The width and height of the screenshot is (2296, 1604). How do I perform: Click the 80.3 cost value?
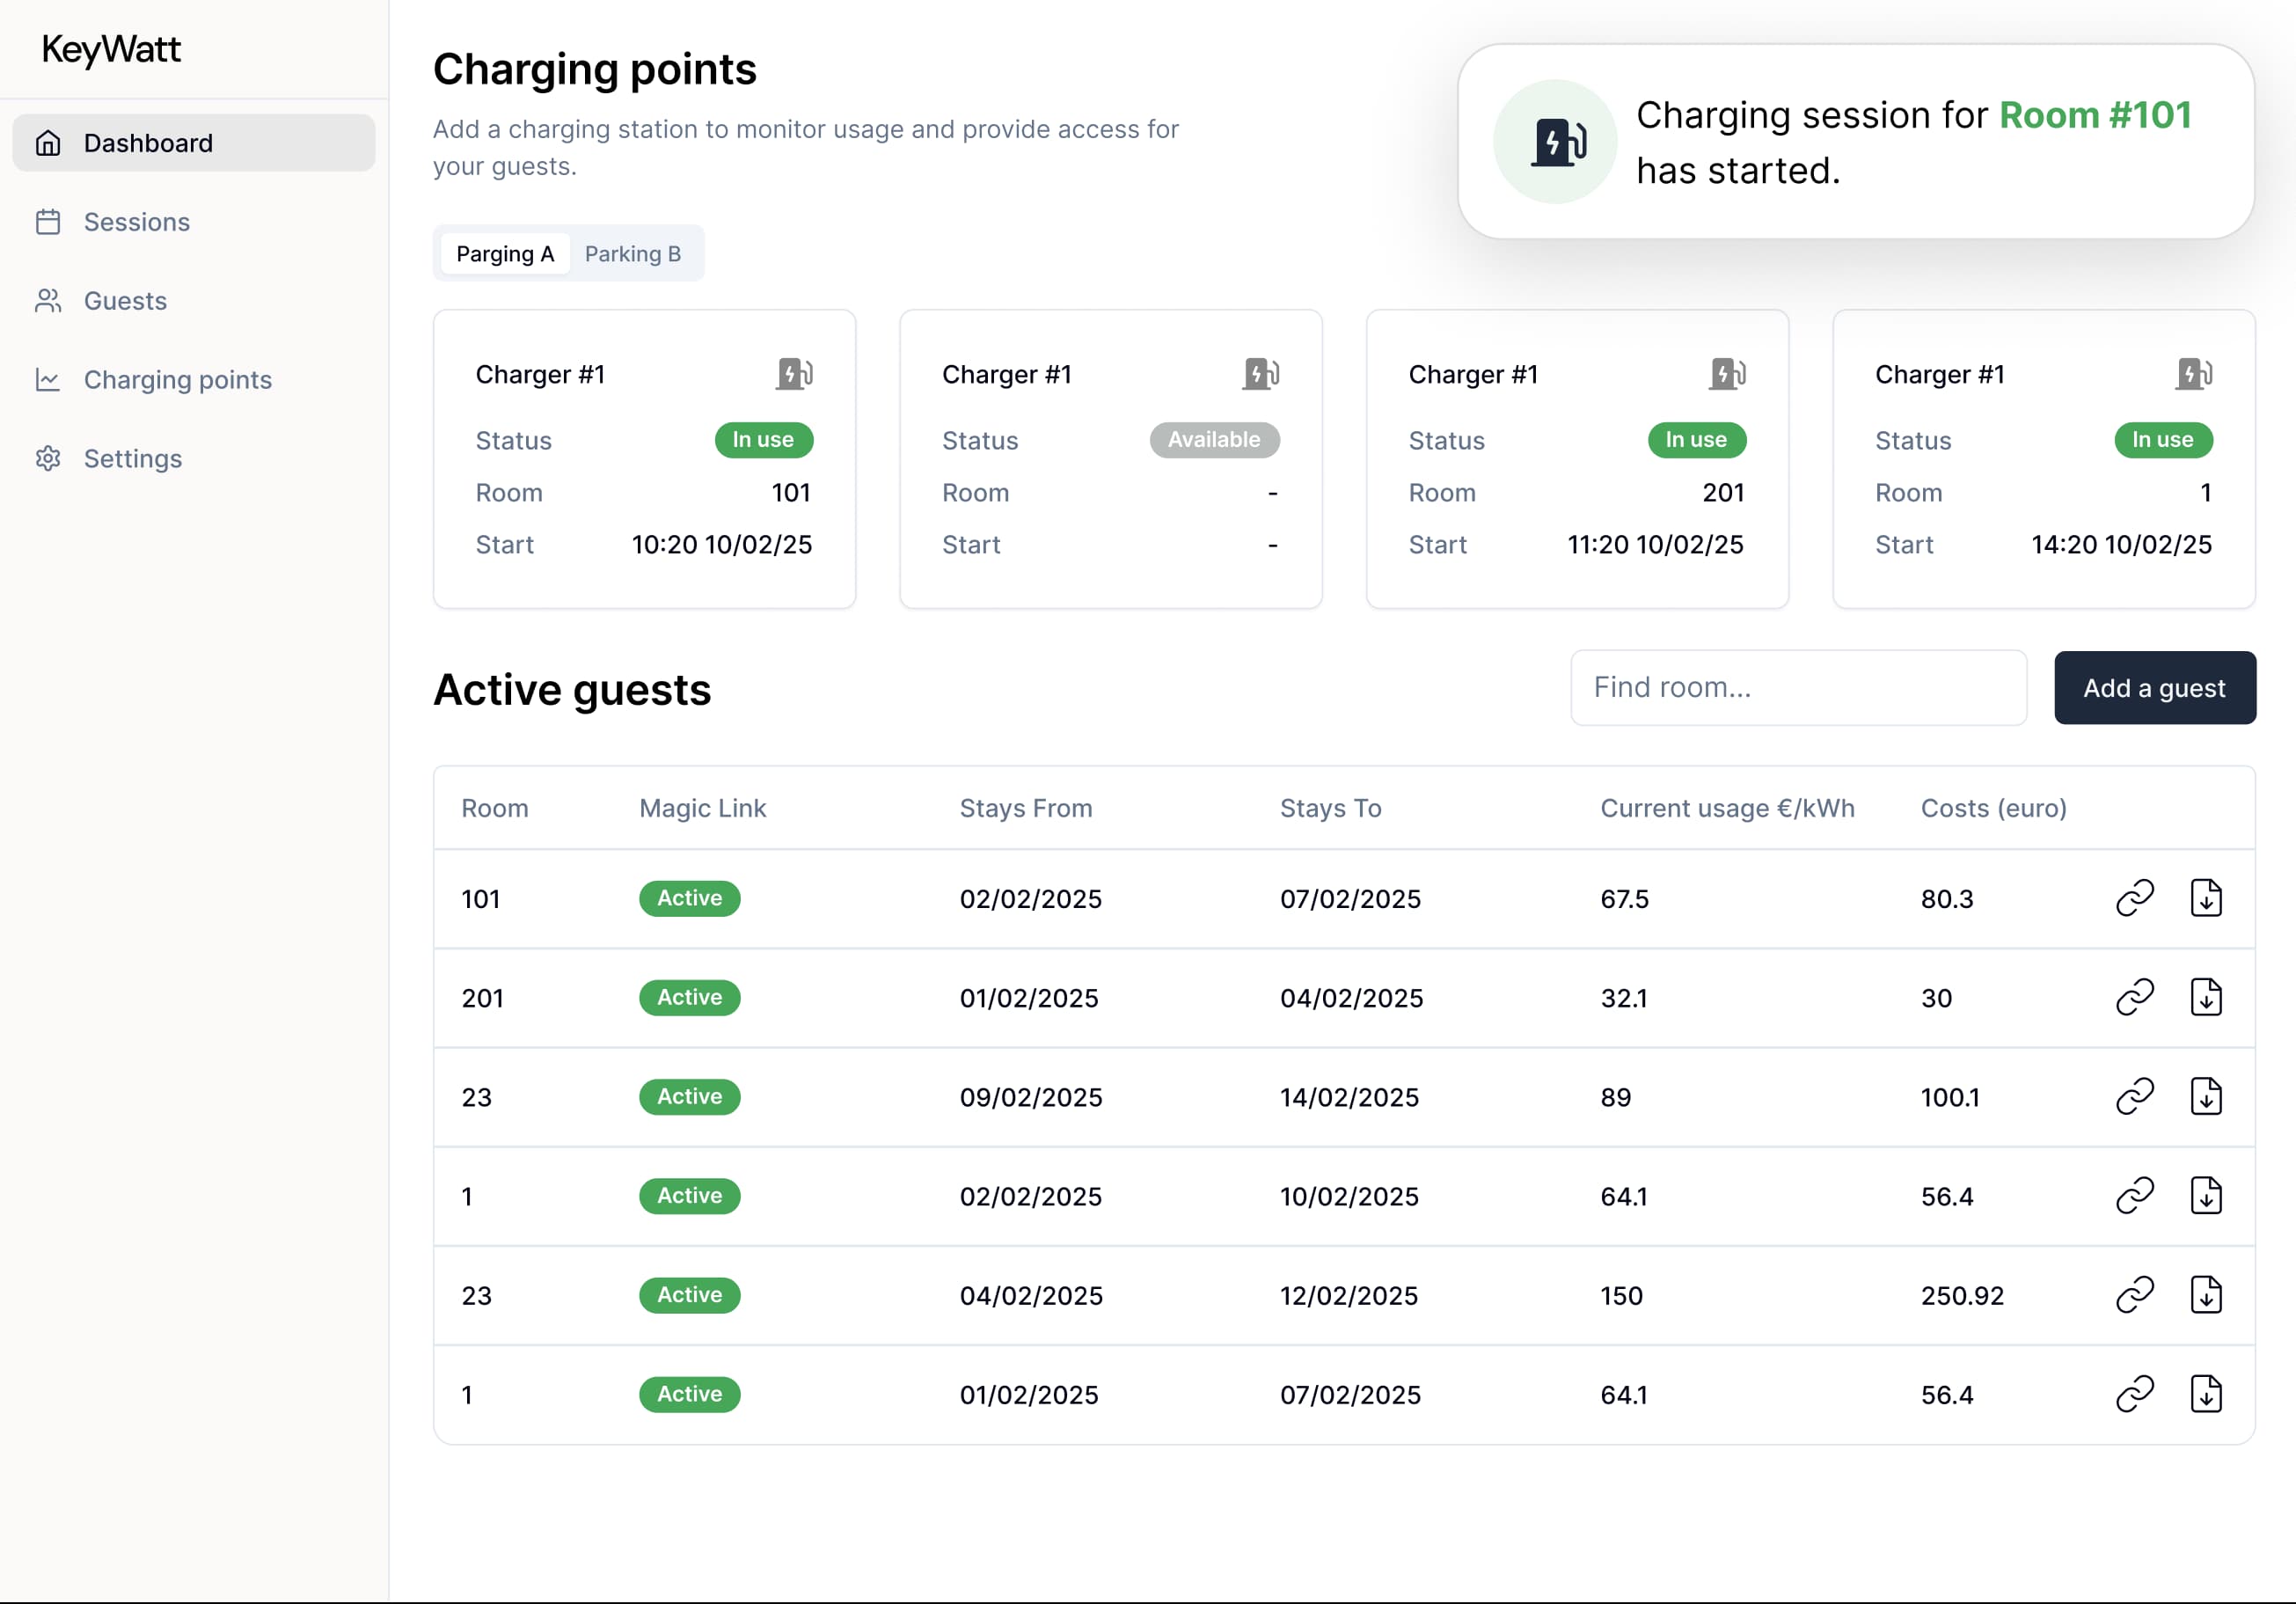tap(1946, 899)
